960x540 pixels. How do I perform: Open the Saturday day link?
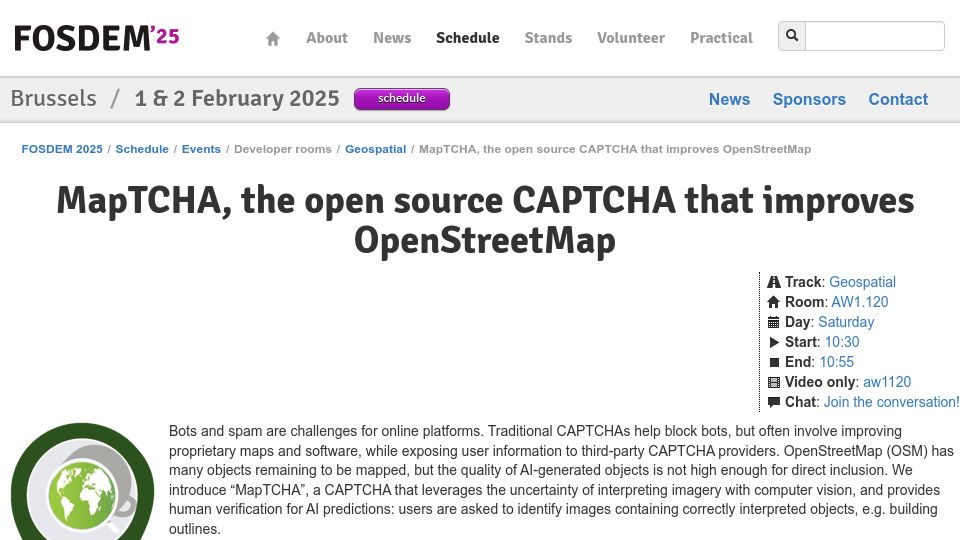point(846,322)
